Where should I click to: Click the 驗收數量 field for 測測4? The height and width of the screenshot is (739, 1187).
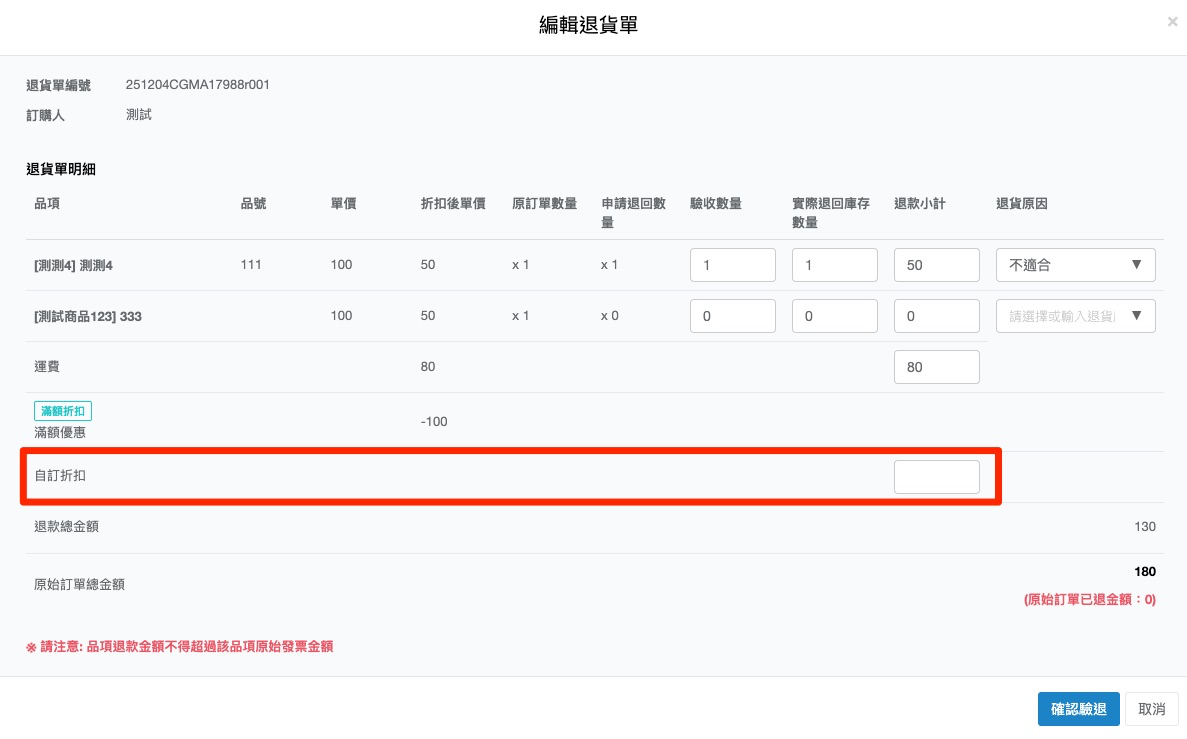[732, 266]
